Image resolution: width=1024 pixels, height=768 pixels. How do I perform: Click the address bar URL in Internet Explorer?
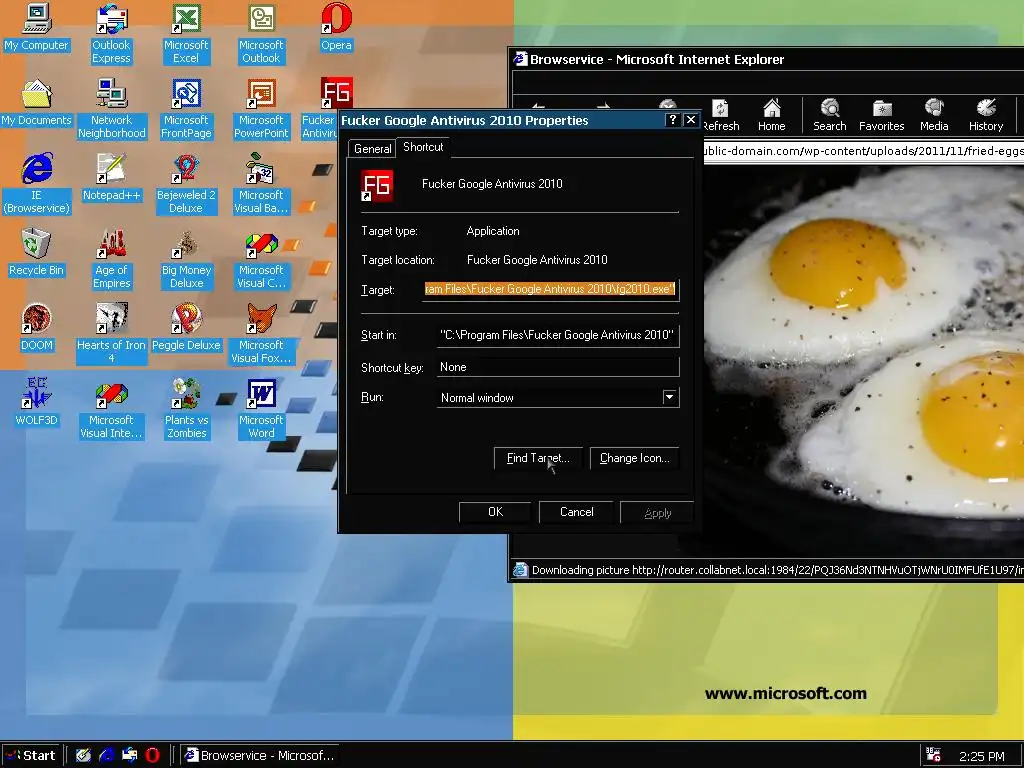pyautogui.click(x=863, y=151)
